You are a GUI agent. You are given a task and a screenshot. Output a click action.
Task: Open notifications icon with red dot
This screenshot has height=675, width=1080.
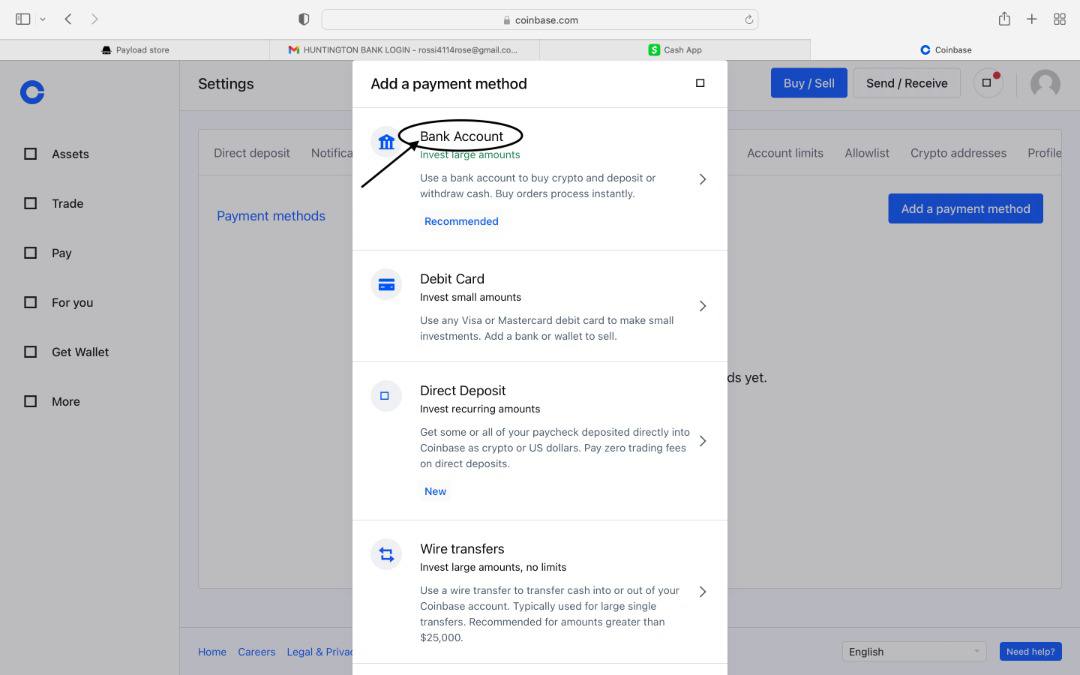tap(987, 83)
